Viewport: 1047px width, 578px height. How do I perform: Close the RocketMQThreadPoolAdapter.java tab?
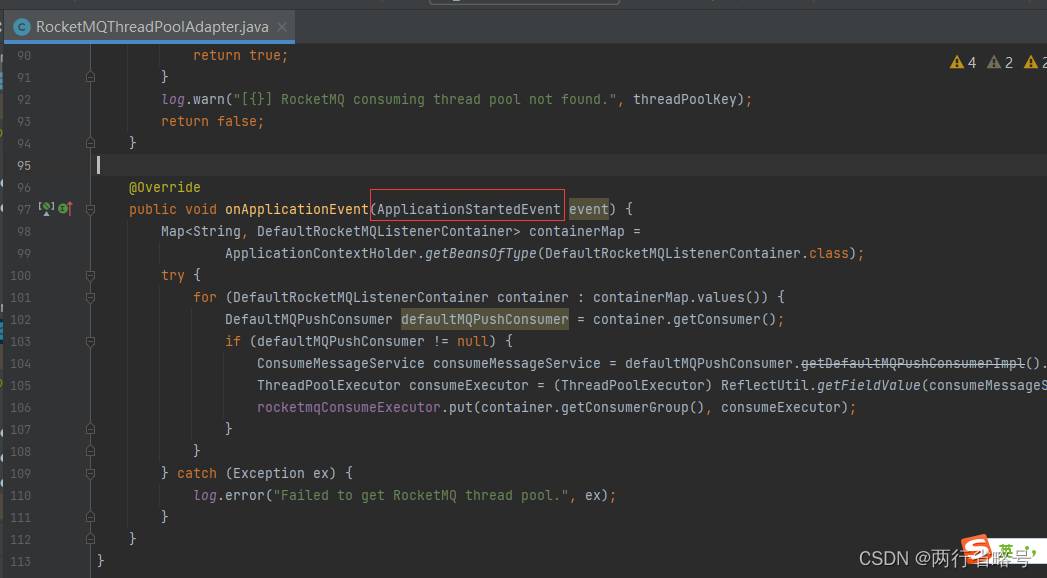coord(282,27)
